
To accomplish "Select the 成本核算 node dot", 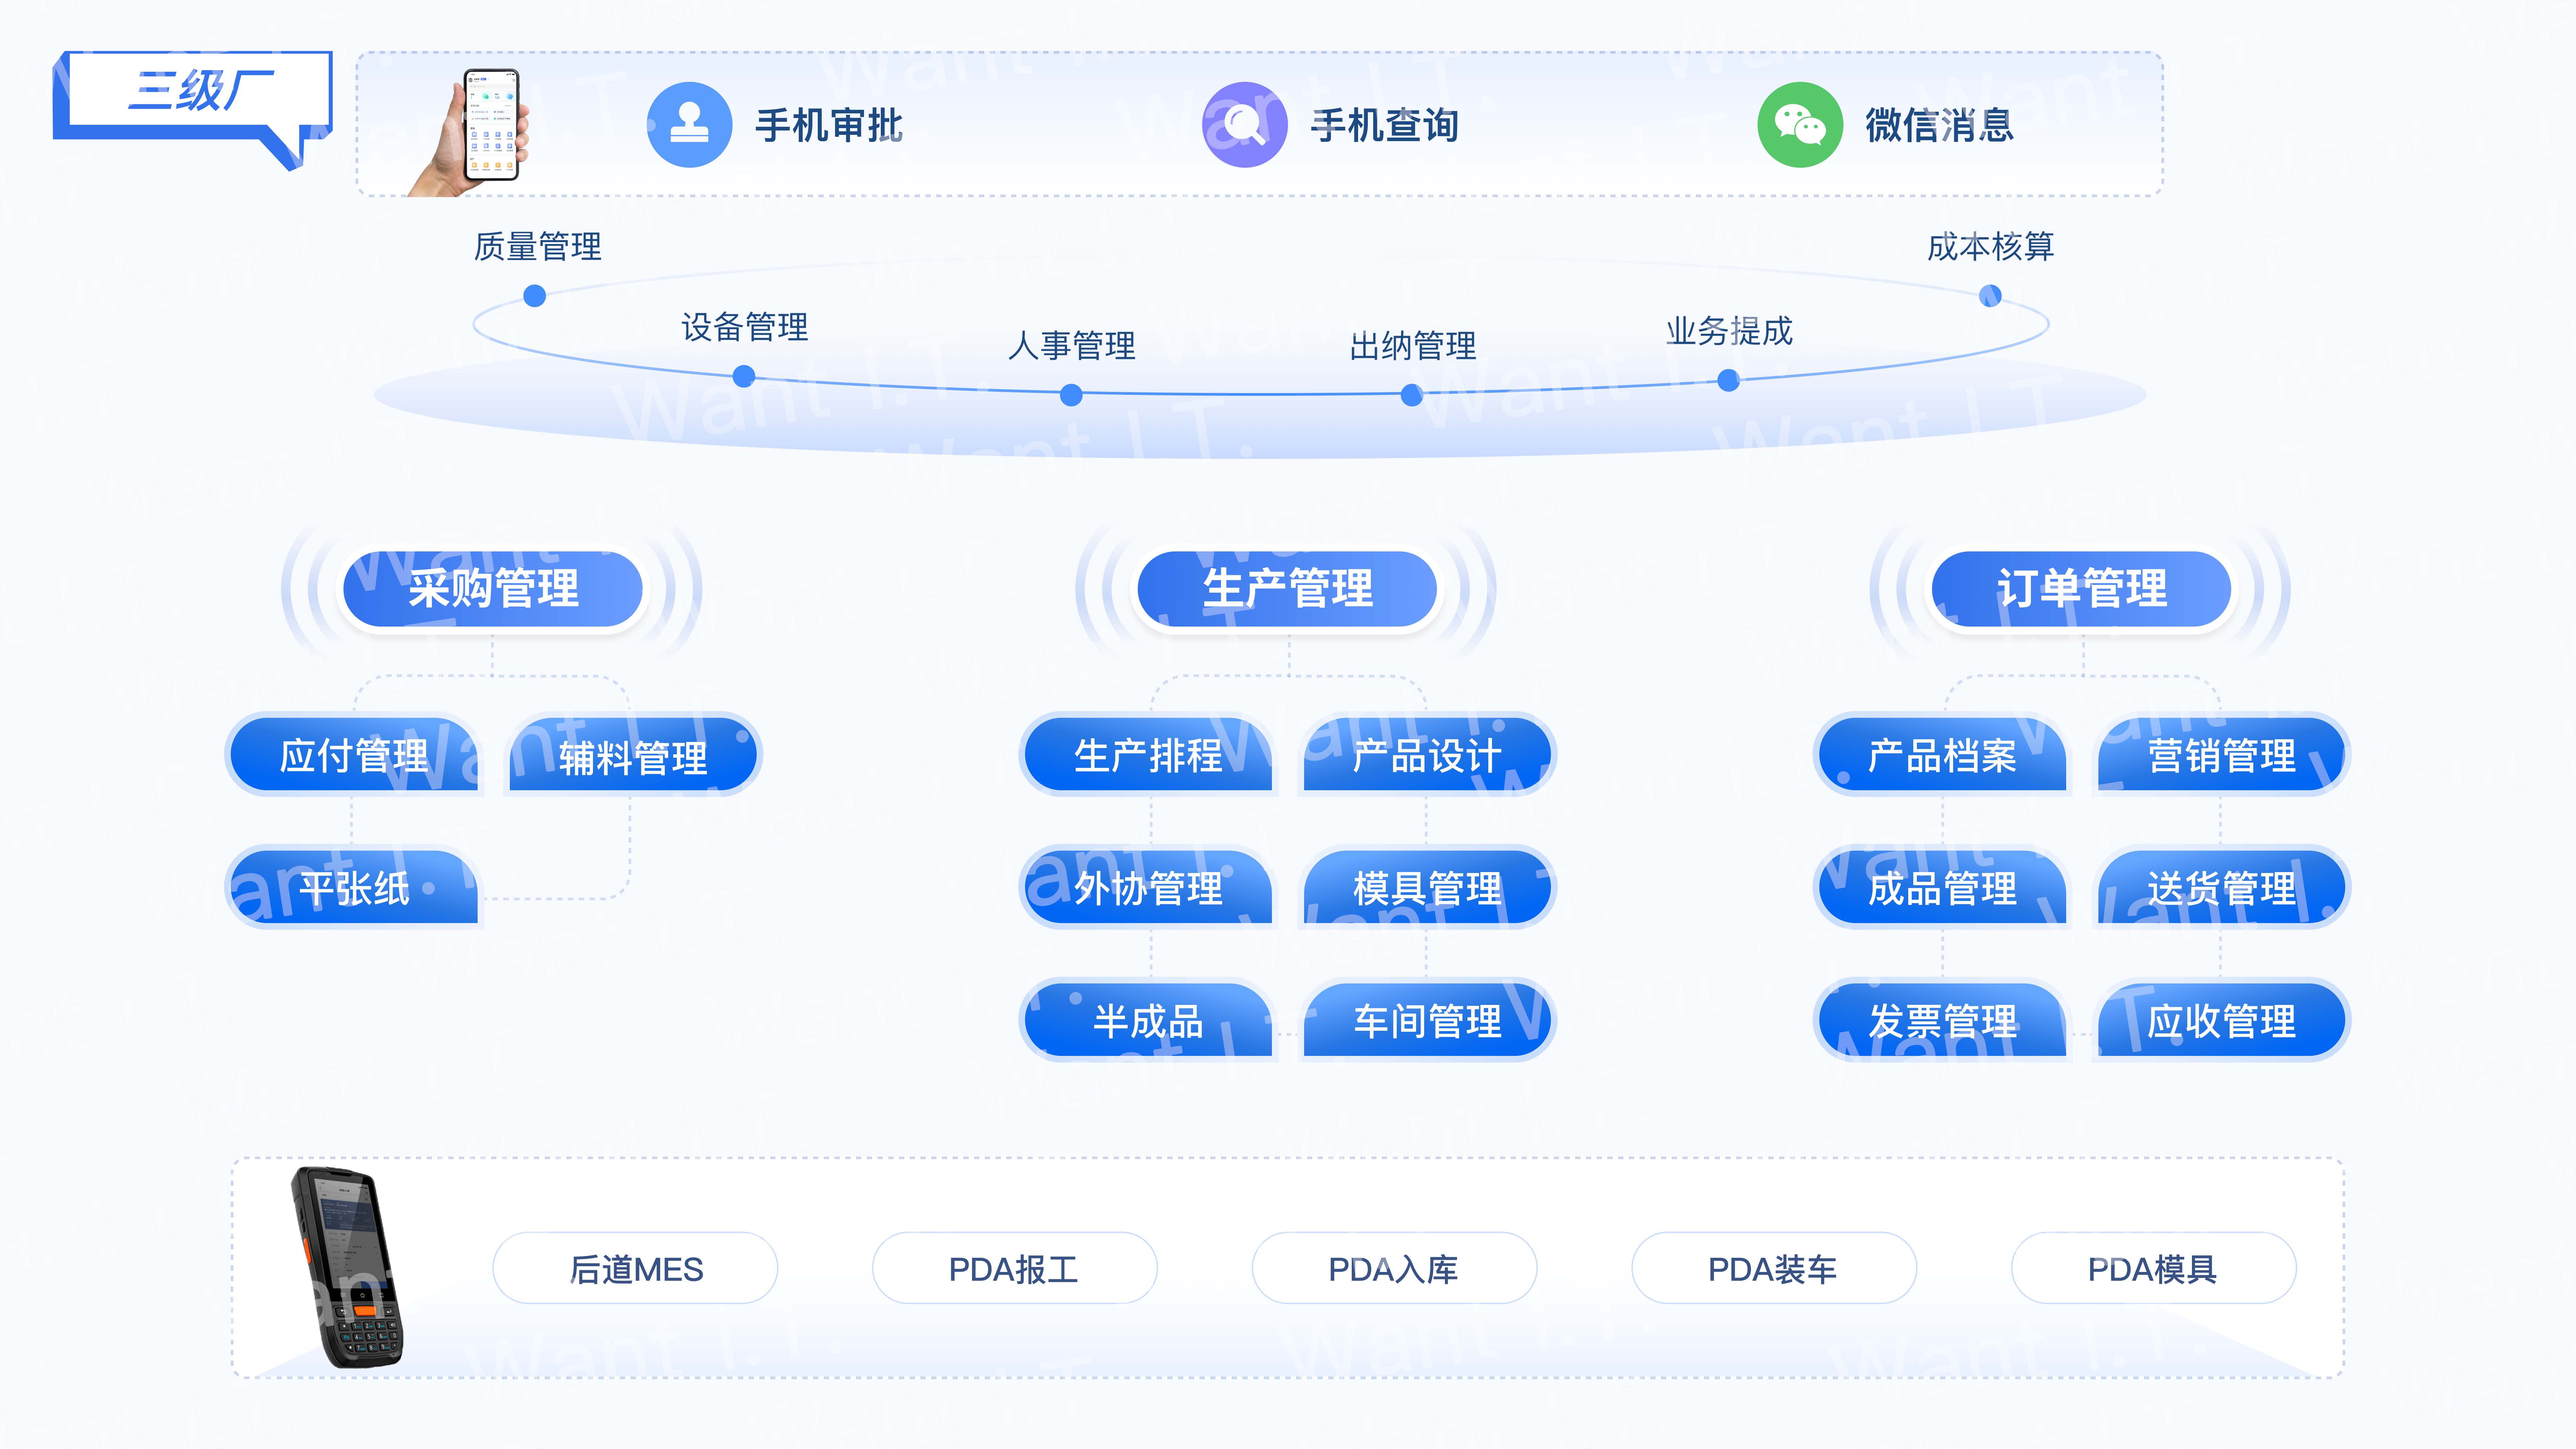I will pos(1990,296).
